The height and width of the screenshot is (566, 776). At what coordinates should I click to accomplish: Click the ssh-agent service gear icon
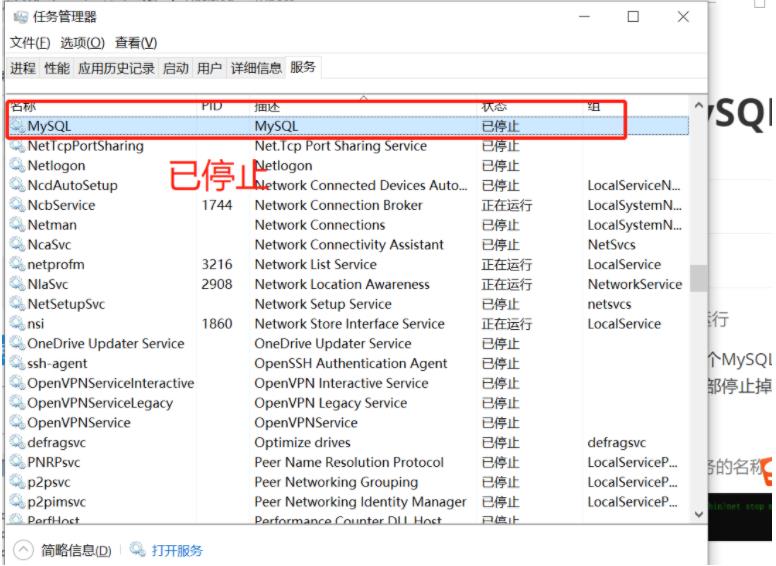coord(17,363)
